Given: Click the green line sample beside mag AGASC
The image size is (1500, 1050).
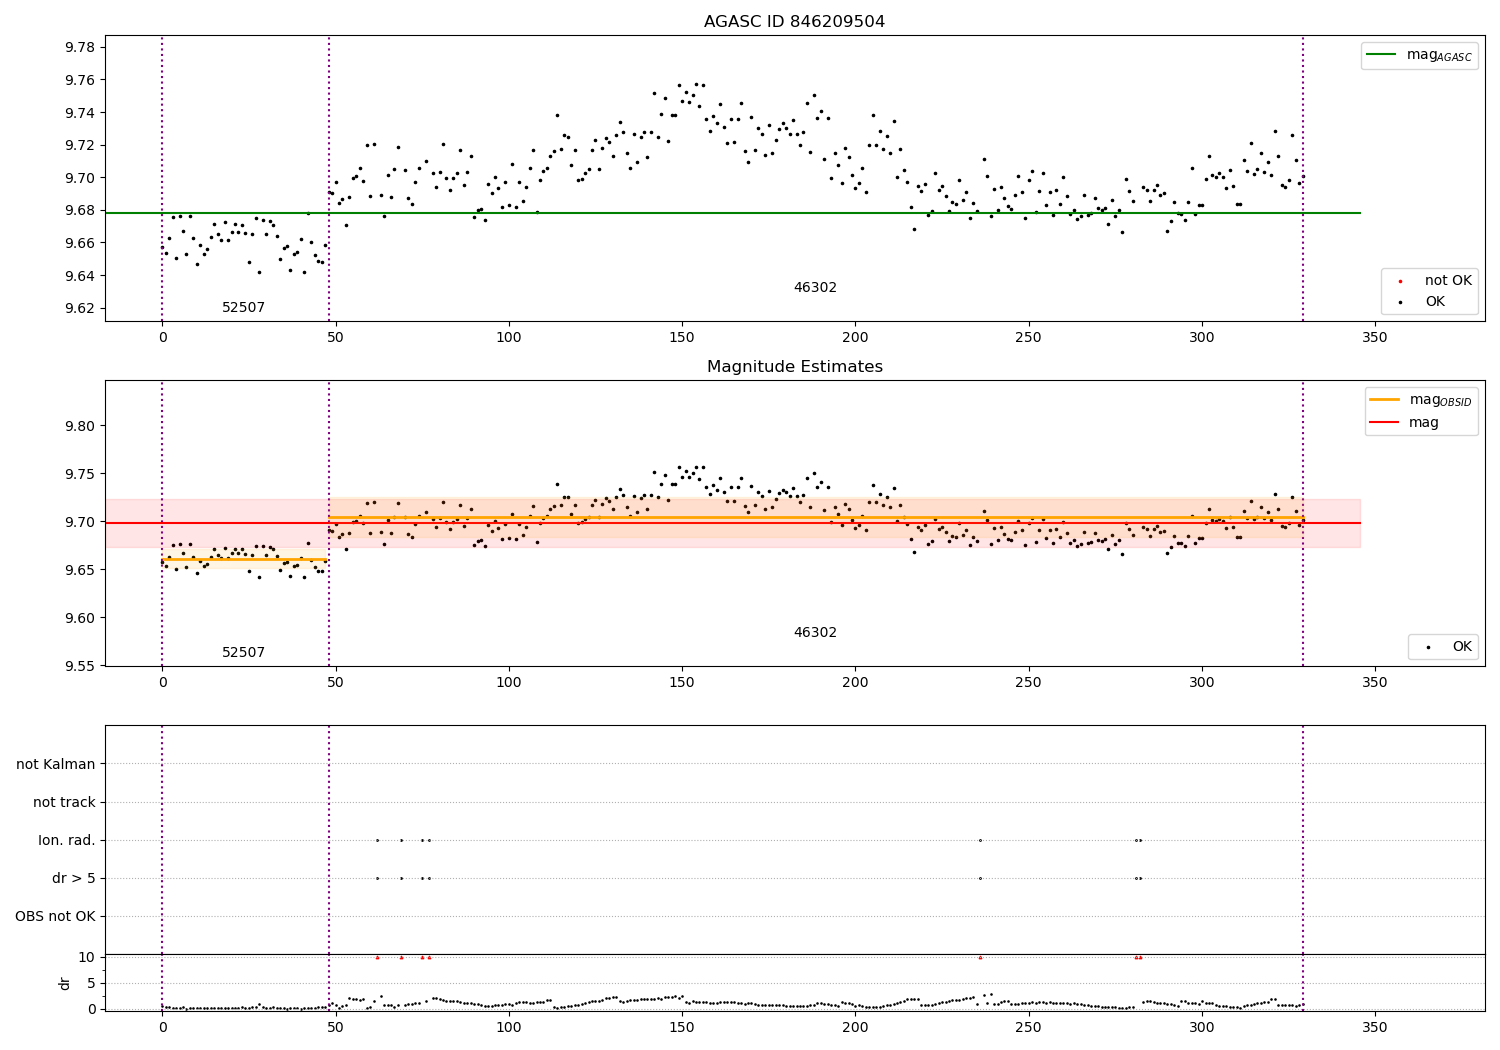Looking at the screenshot, I should [1382, 55].
